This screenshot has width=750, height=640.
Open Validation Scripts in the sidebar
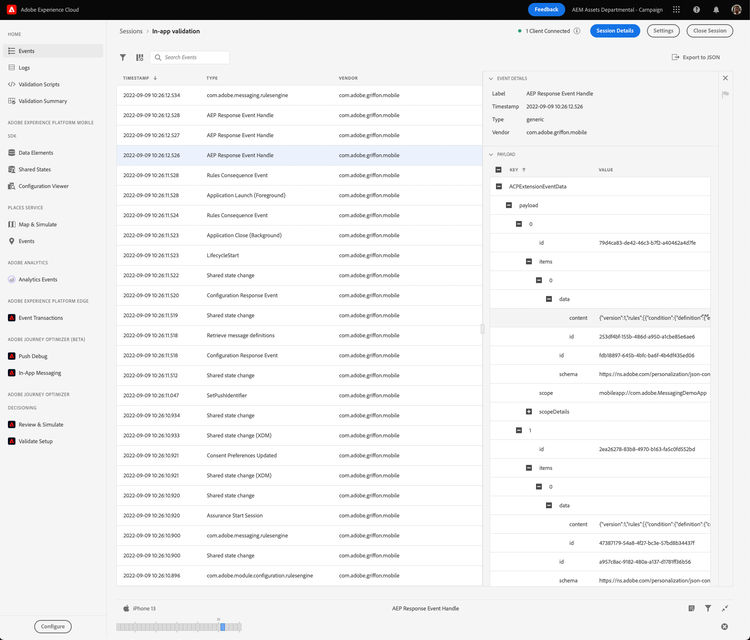(39, 85)
